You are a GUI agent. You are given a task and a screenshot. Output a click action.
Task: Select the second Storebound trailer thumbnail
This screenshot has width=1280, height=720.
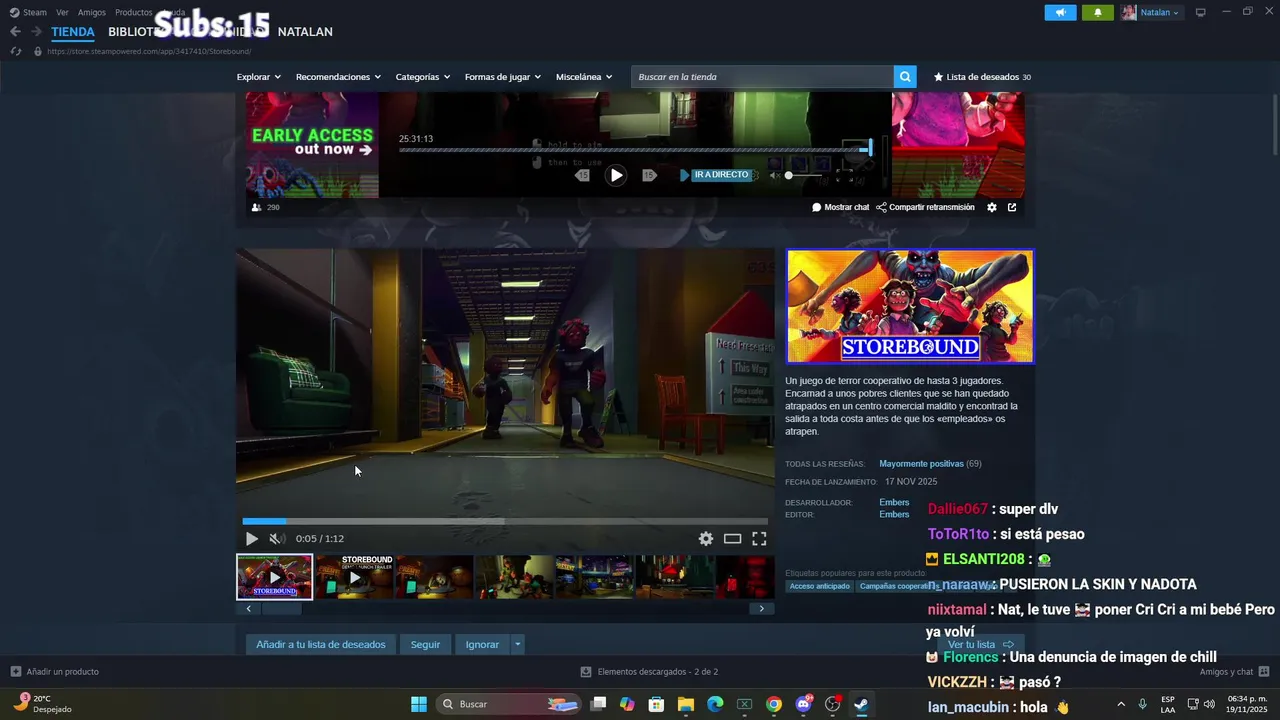point(354,577)
